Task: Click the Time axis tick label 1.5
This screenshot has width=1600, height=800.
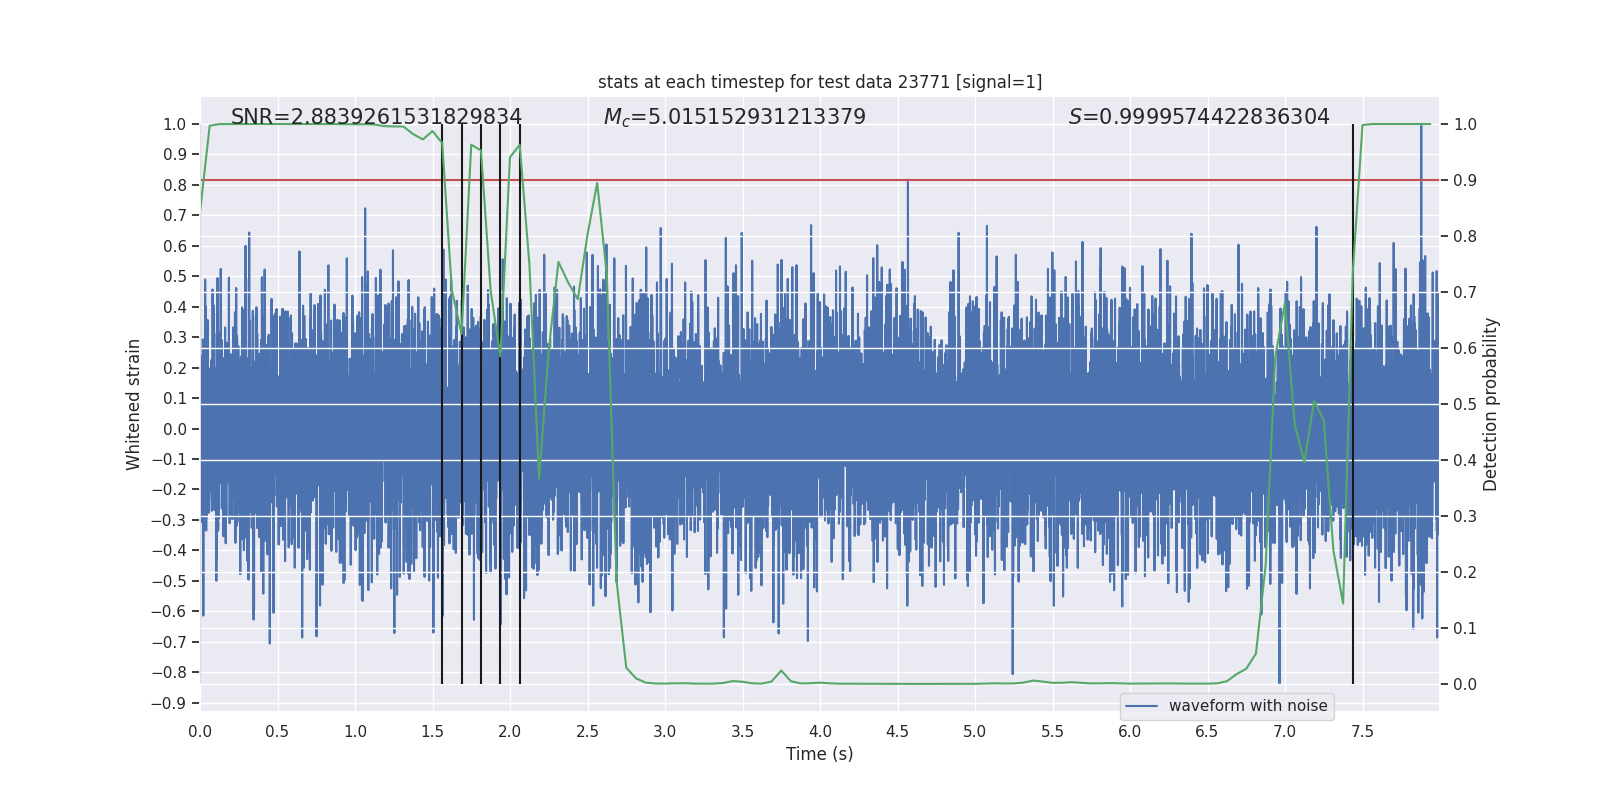Action: tap(432, 731)
